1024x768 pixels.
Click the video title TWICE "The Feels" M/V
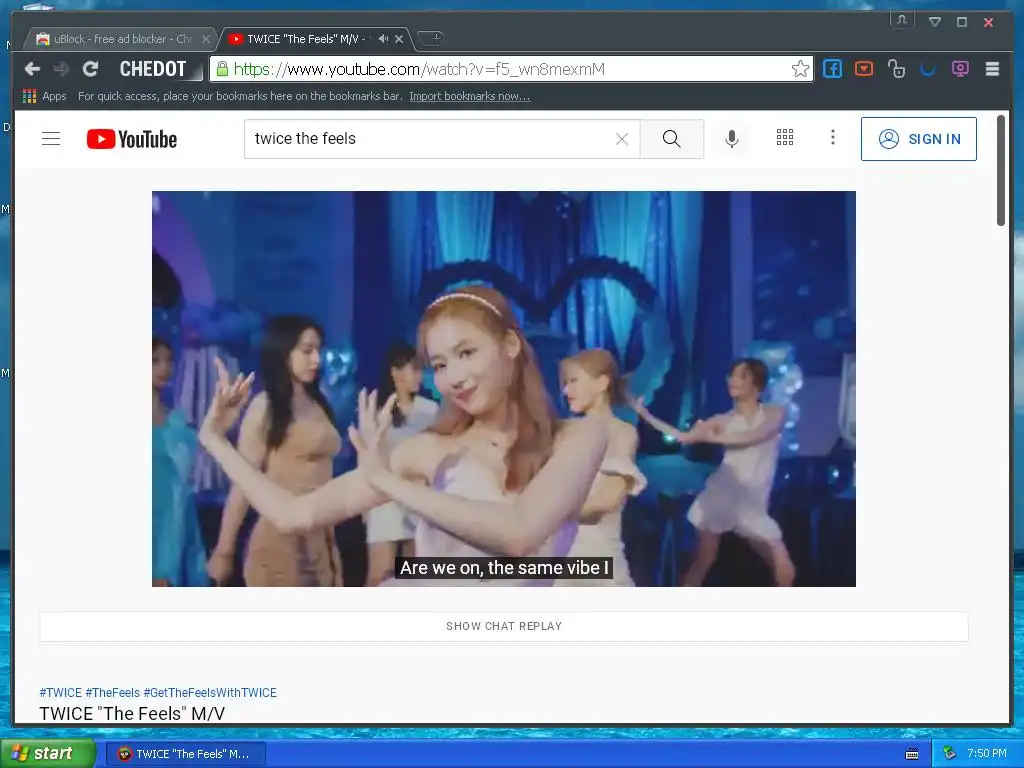(x=132, y=714)
